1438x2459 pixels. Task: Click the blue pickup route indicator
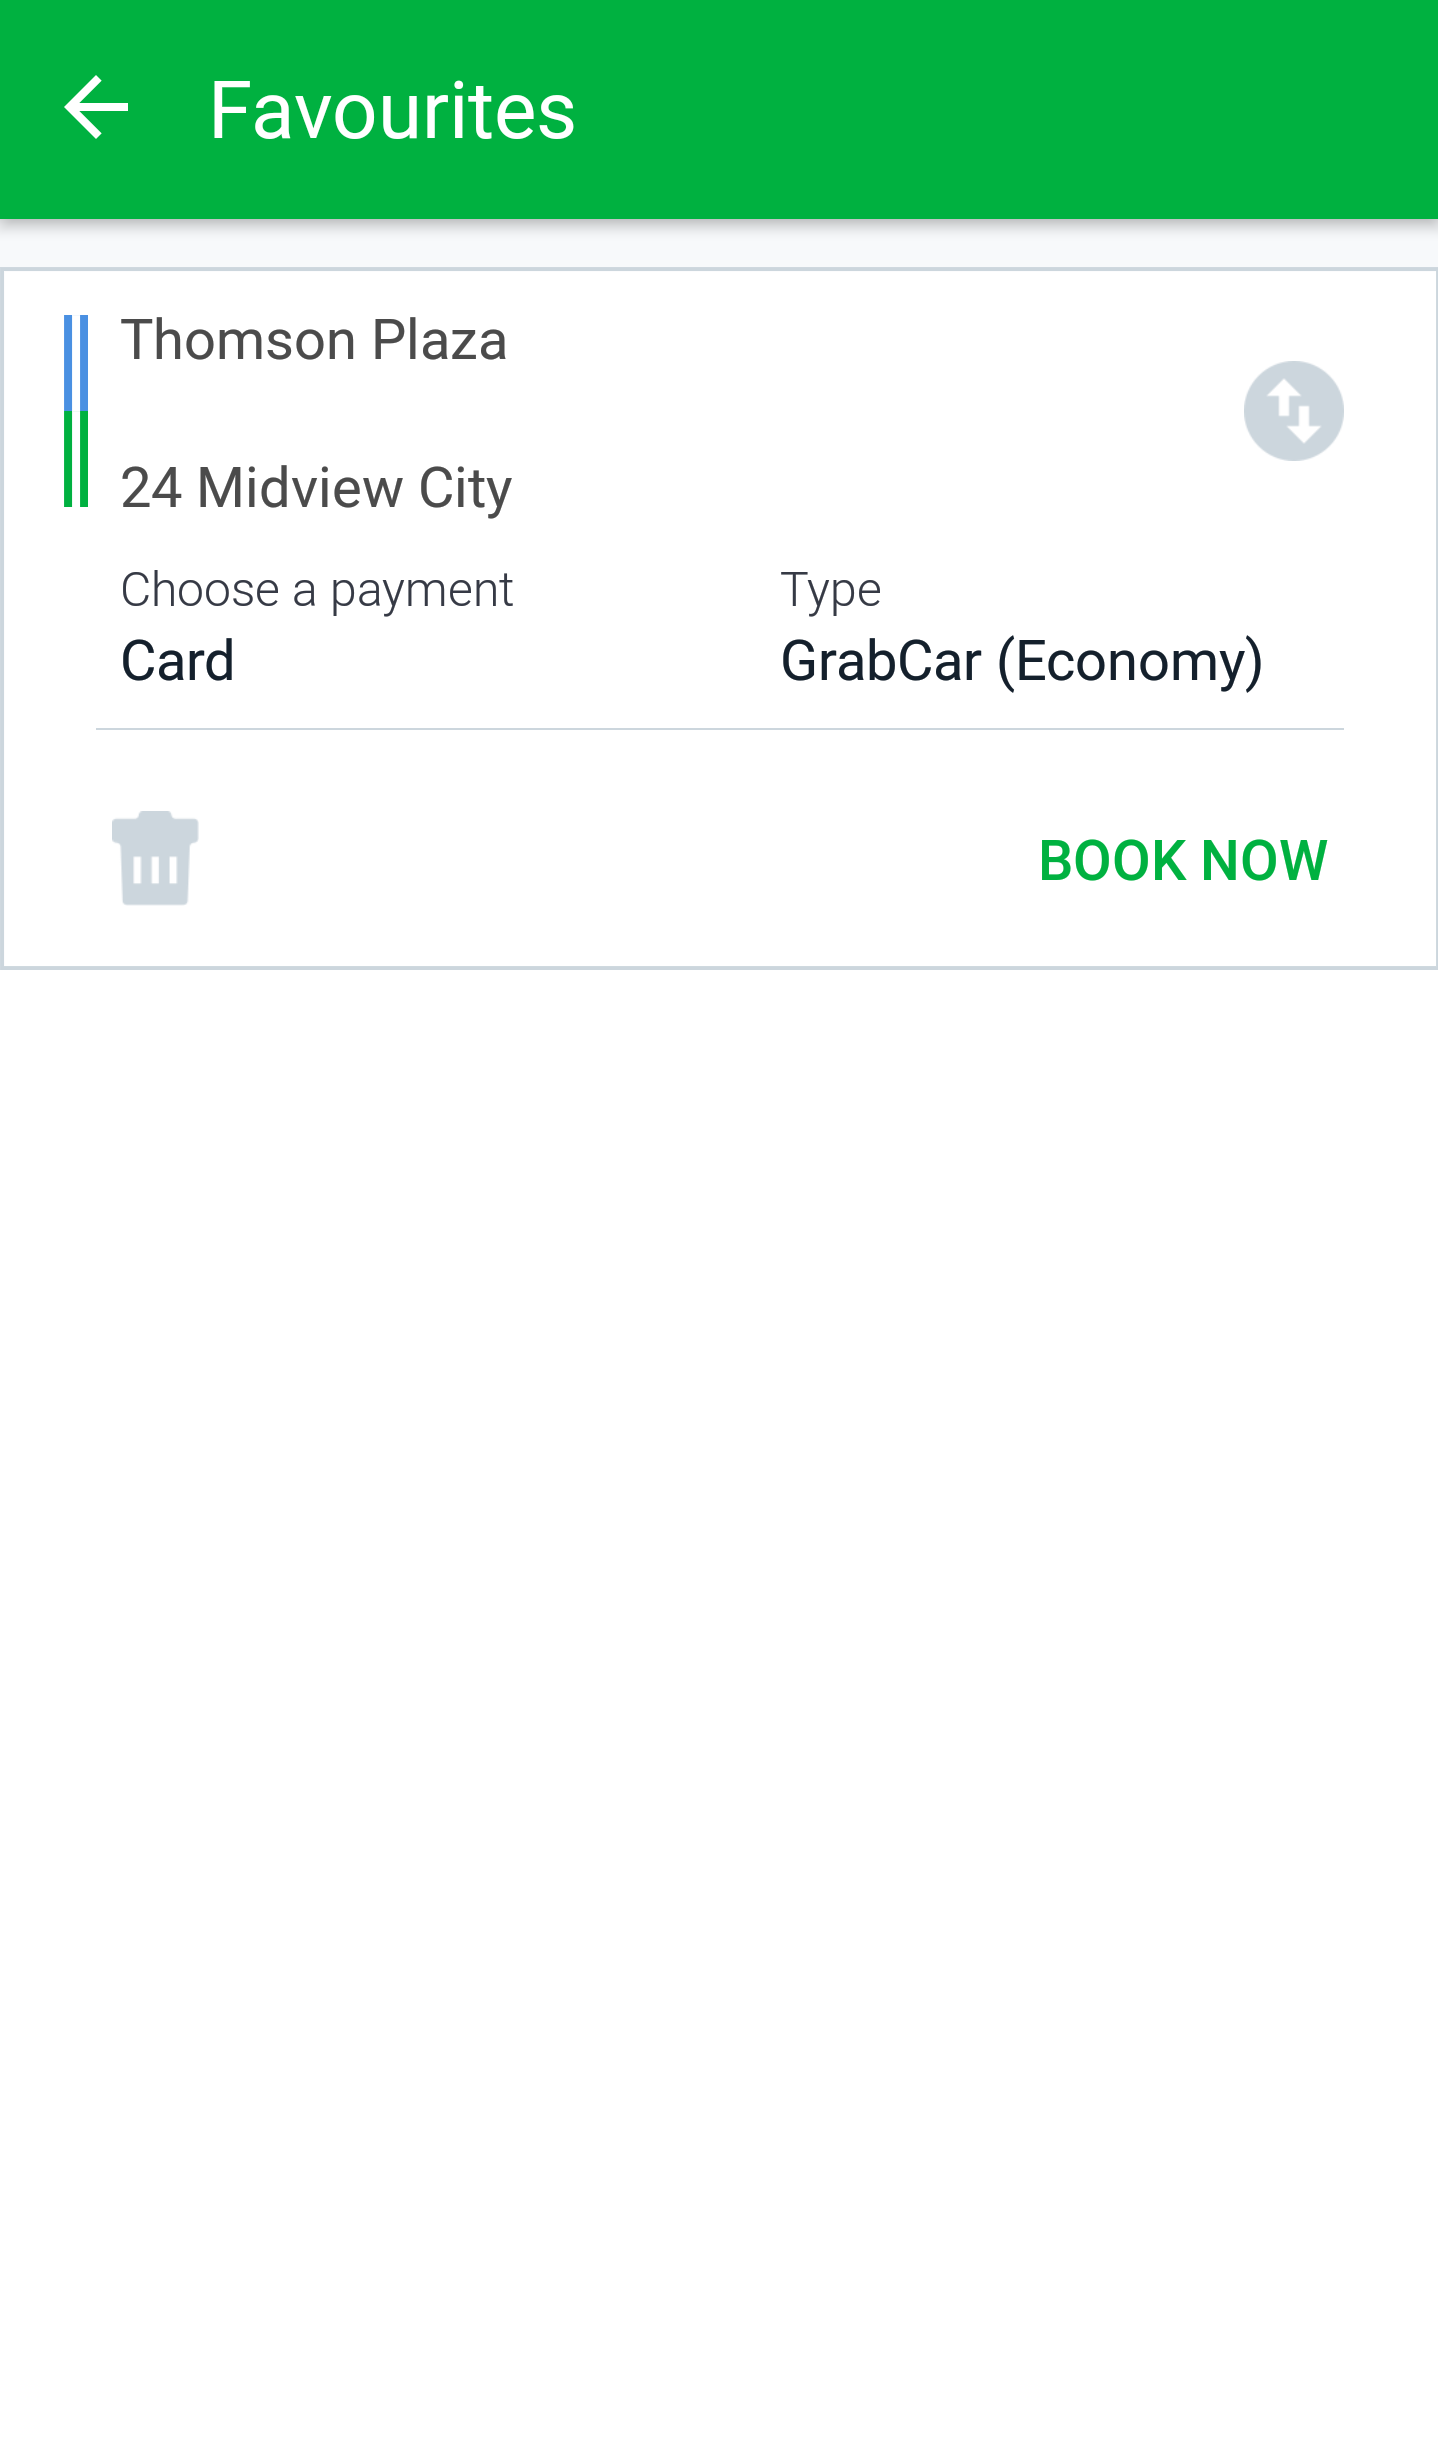coord(76,362)
